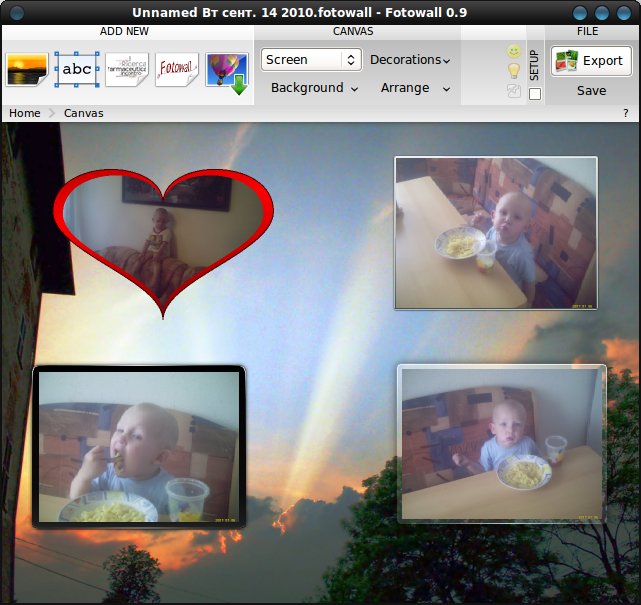Select the heart-shaped framed photo
The width and height of the screenshot is (641, 605).
click(163, 244)
